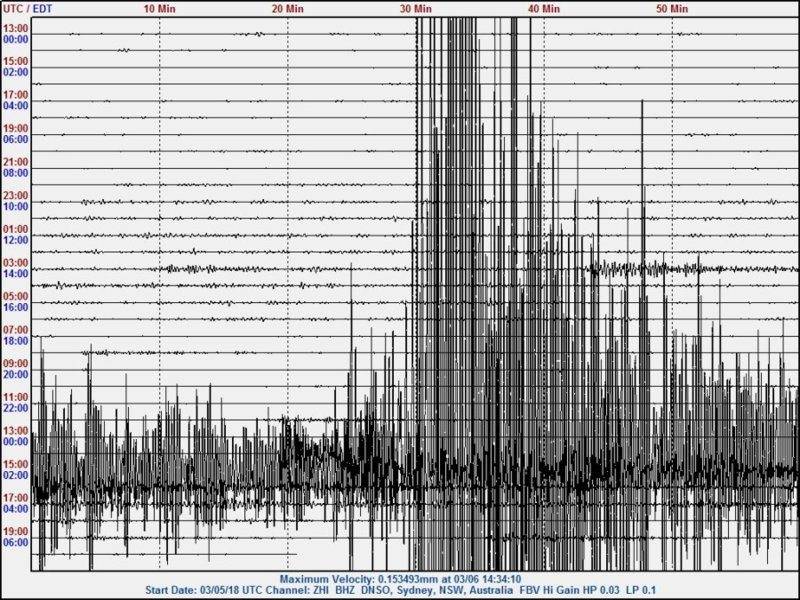Click the 10:00 EDT row label
This screenshot has height=600, width=800.
click(x=16, y=207)
